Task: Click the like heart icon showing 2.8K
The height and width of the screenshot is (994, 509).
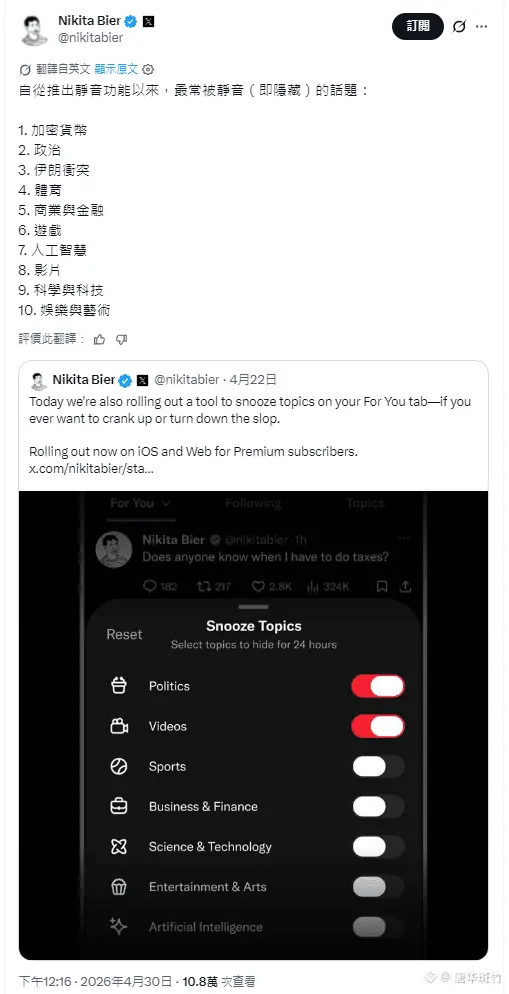Action: (258, 586)
